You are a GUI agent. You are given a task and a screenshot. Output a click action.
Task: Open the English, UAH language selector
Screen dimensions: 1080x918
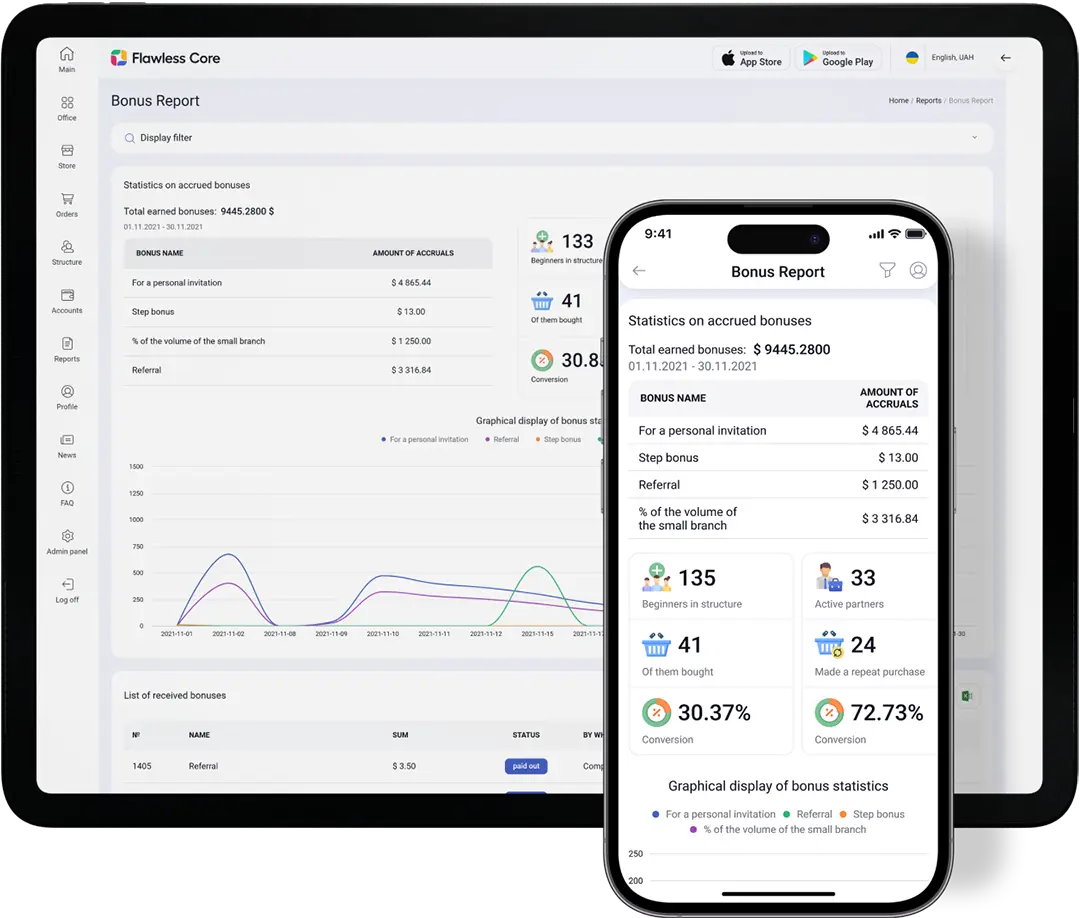tap(940, 58)
